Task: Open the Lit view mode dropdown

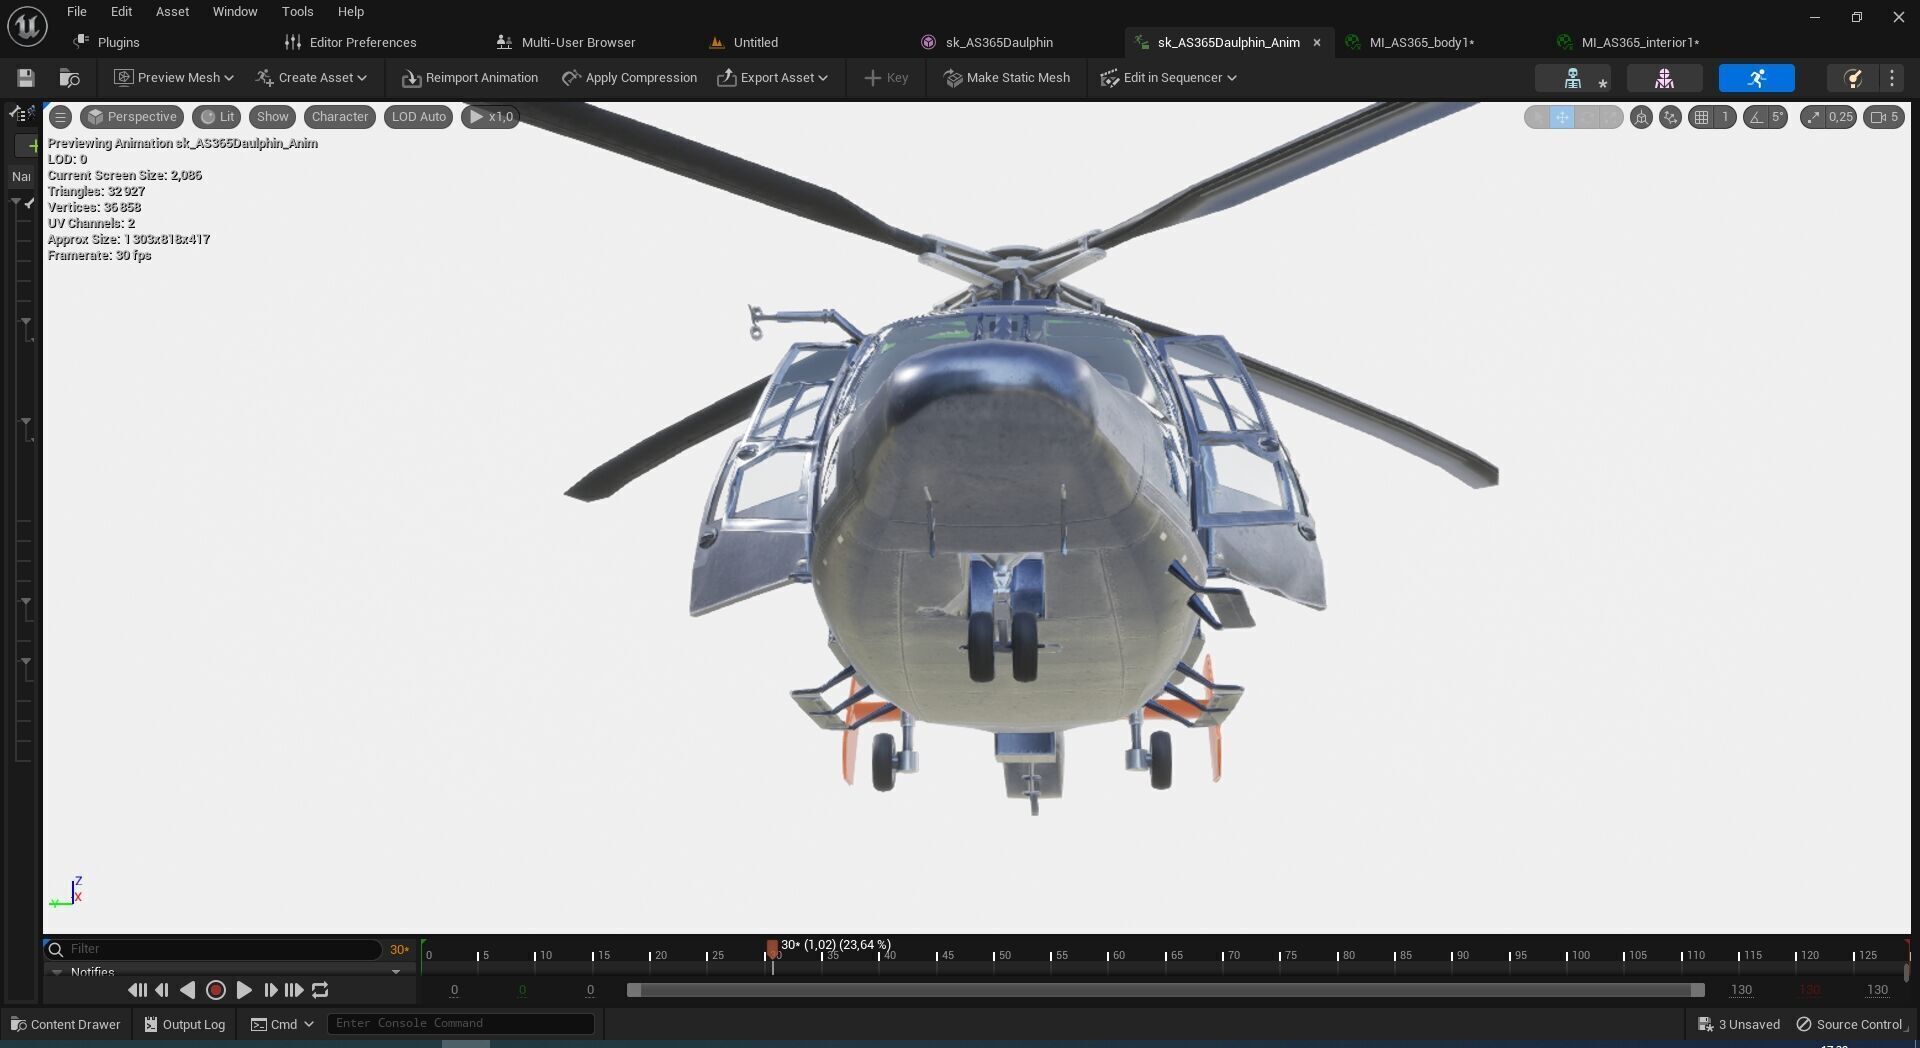Action: pos(217,117)
